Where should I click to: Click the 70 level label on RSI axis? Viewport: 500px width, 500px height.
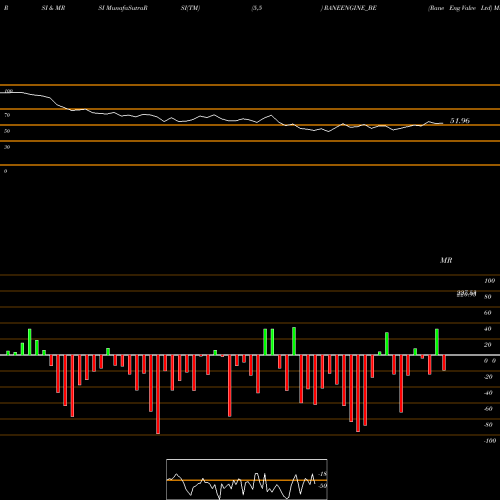(x=7, y=115)
